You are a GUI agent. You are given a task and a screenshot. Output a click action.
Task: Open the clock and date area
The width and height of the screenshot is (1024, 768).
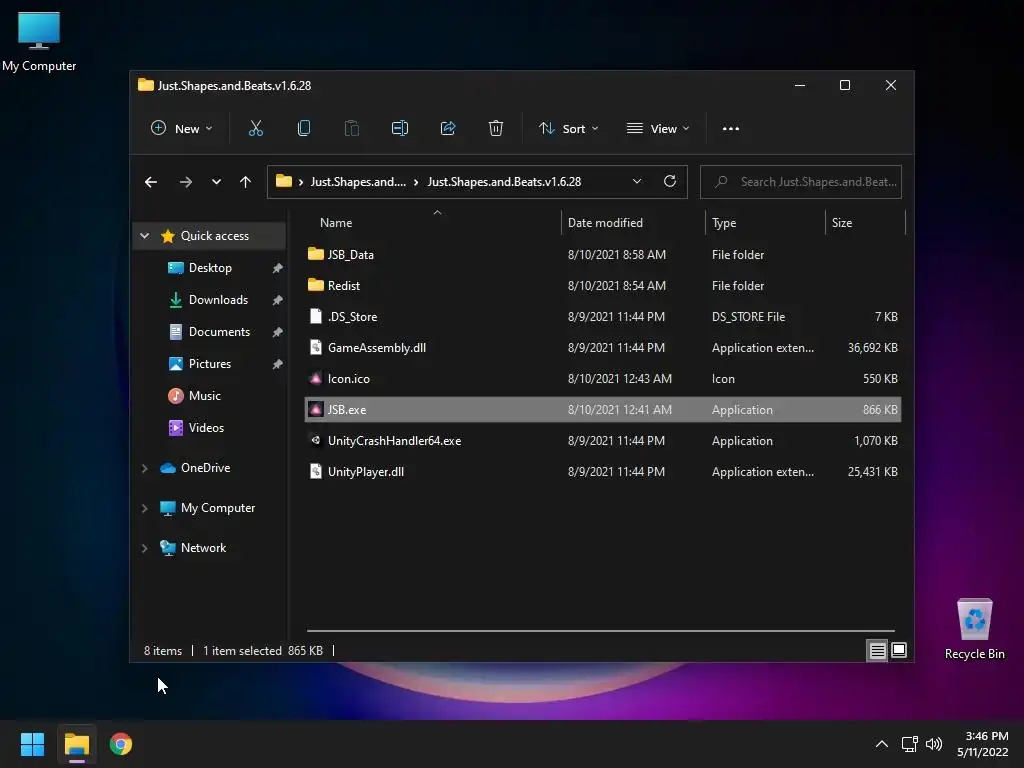pyautogui.click(x=983, y=744)
